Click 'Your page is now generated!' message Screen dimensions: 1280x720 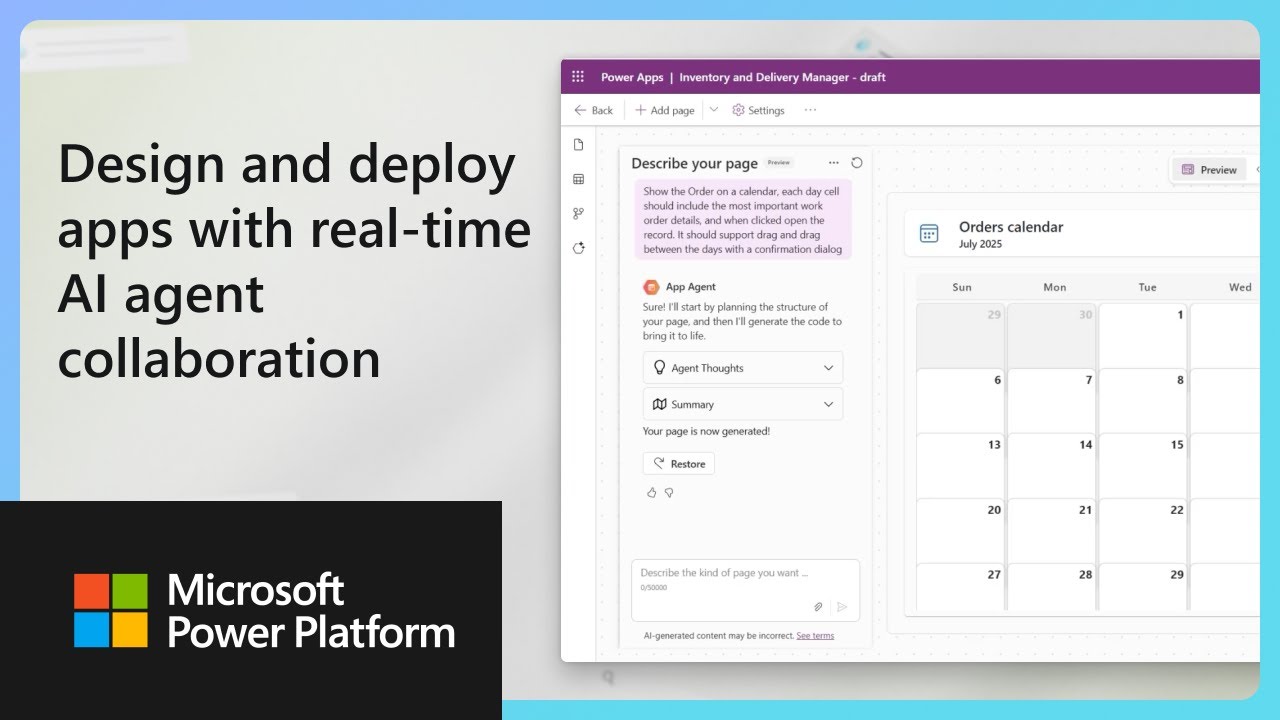tap(706, 432)
